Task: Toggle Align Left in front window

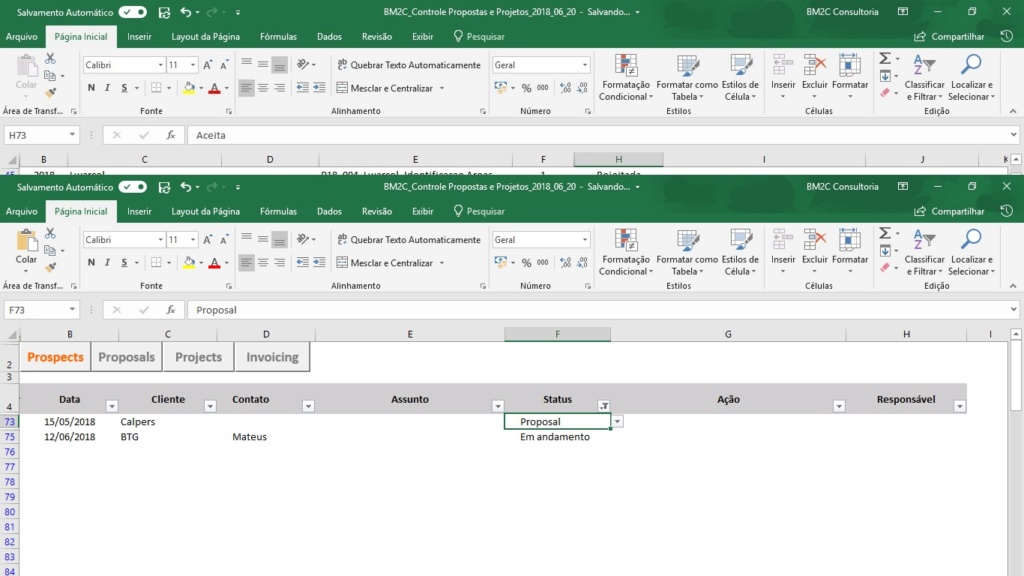Action: pos(246,263)
